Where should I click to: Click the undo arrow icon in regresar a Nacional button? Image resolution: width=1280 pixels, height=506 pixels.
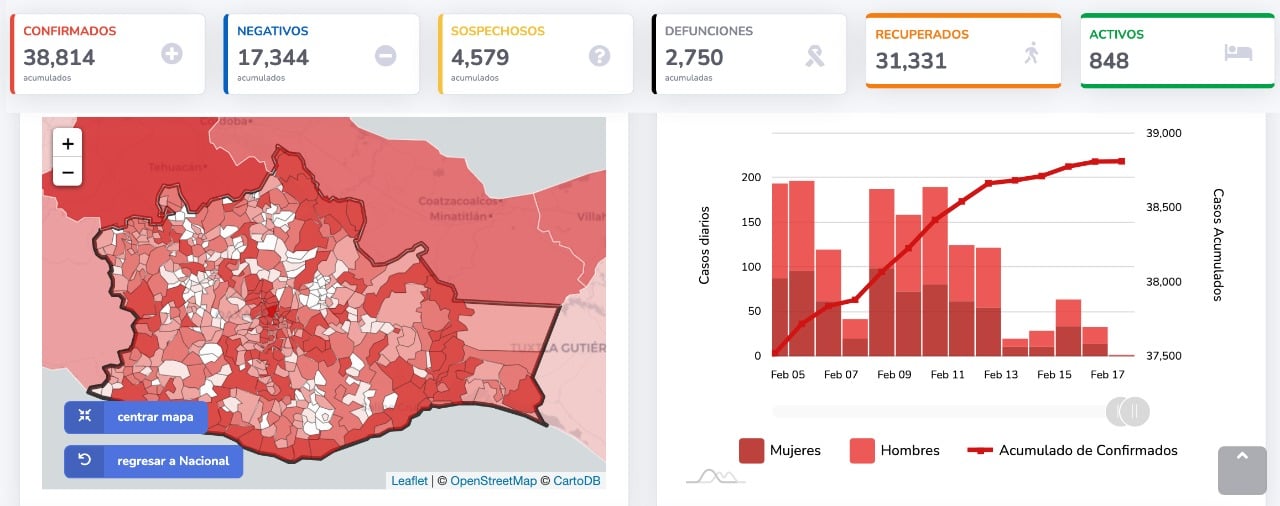84,461
